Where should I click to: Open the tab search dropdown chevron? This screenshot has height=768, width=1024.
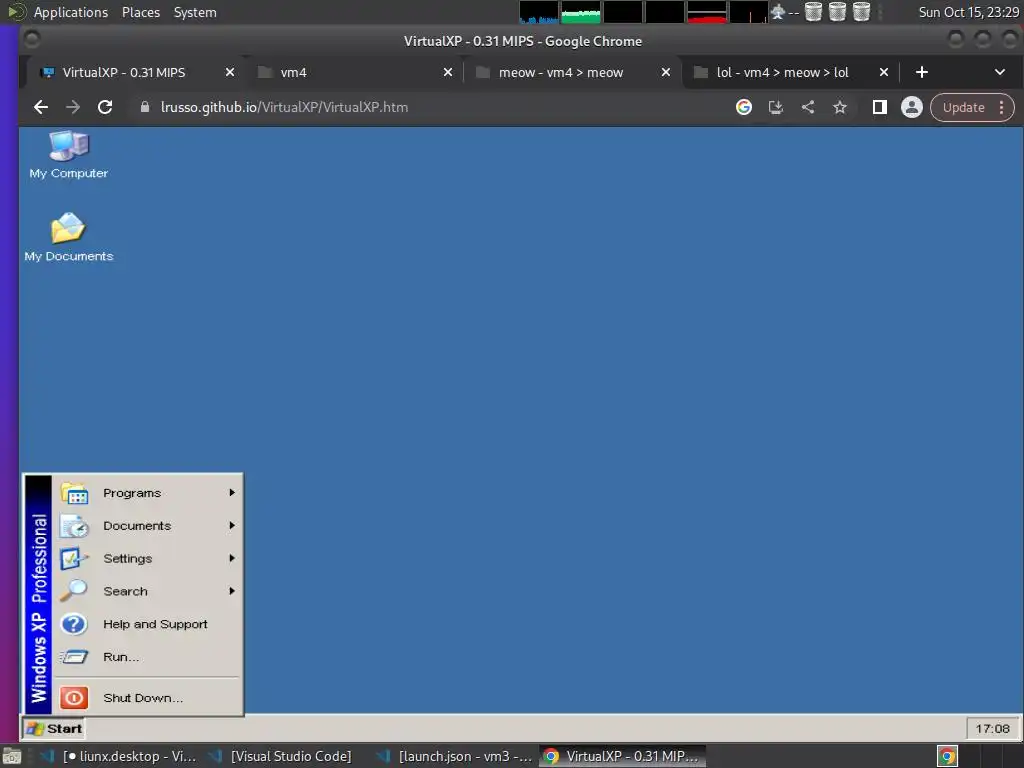pos(1000,72)
